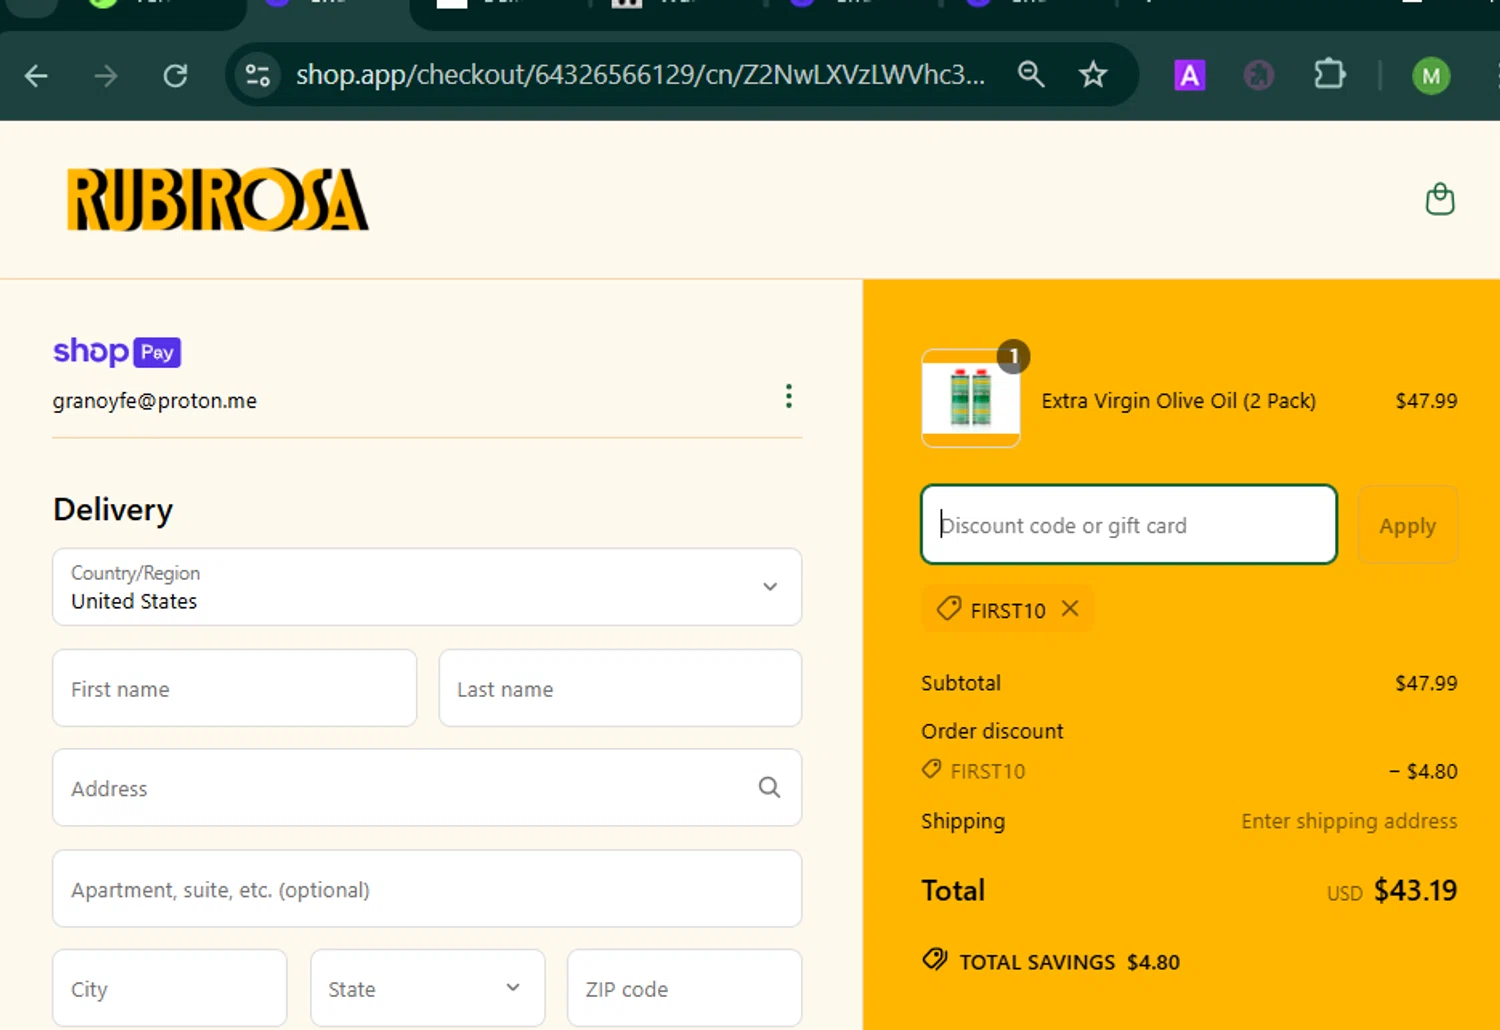Click the total $43.19 amount
The width and height of the screenshot is (1500, 1030).
point(1416,890)
